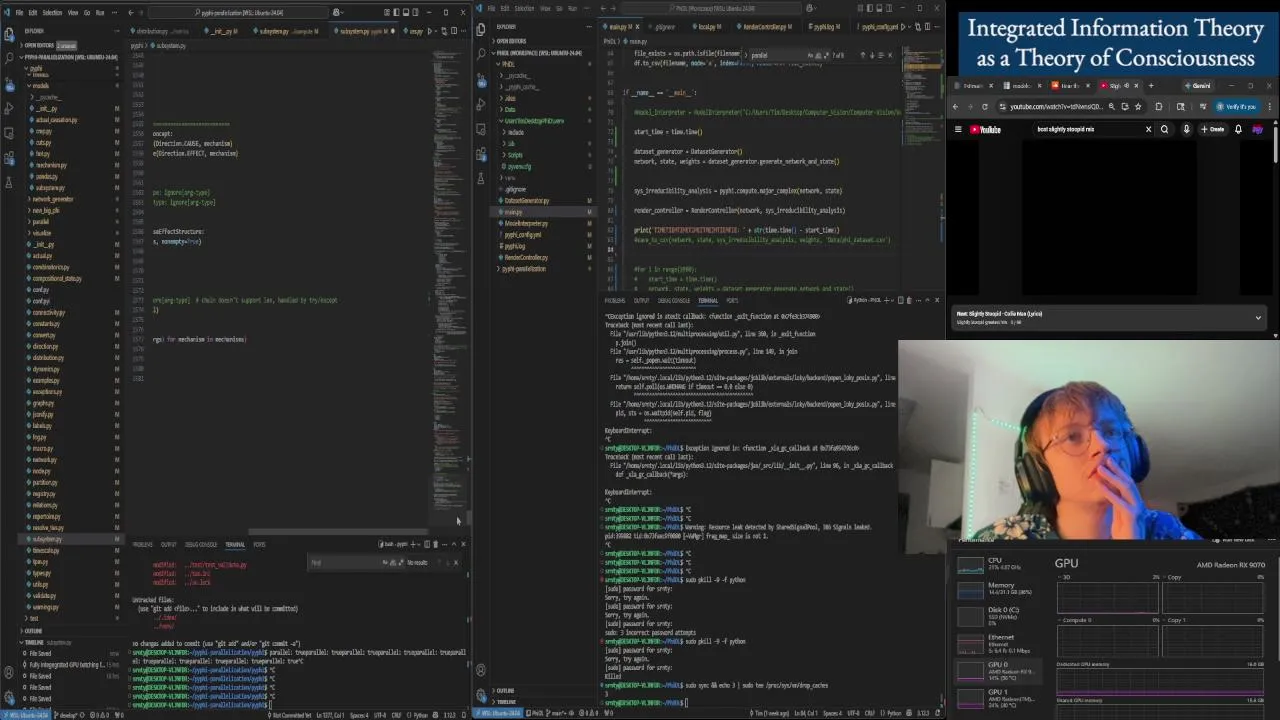This screenshot has height=720, width=1280.
Task: Switch to RenderController.py tab in right editor
Action: (x=764, y=27)
